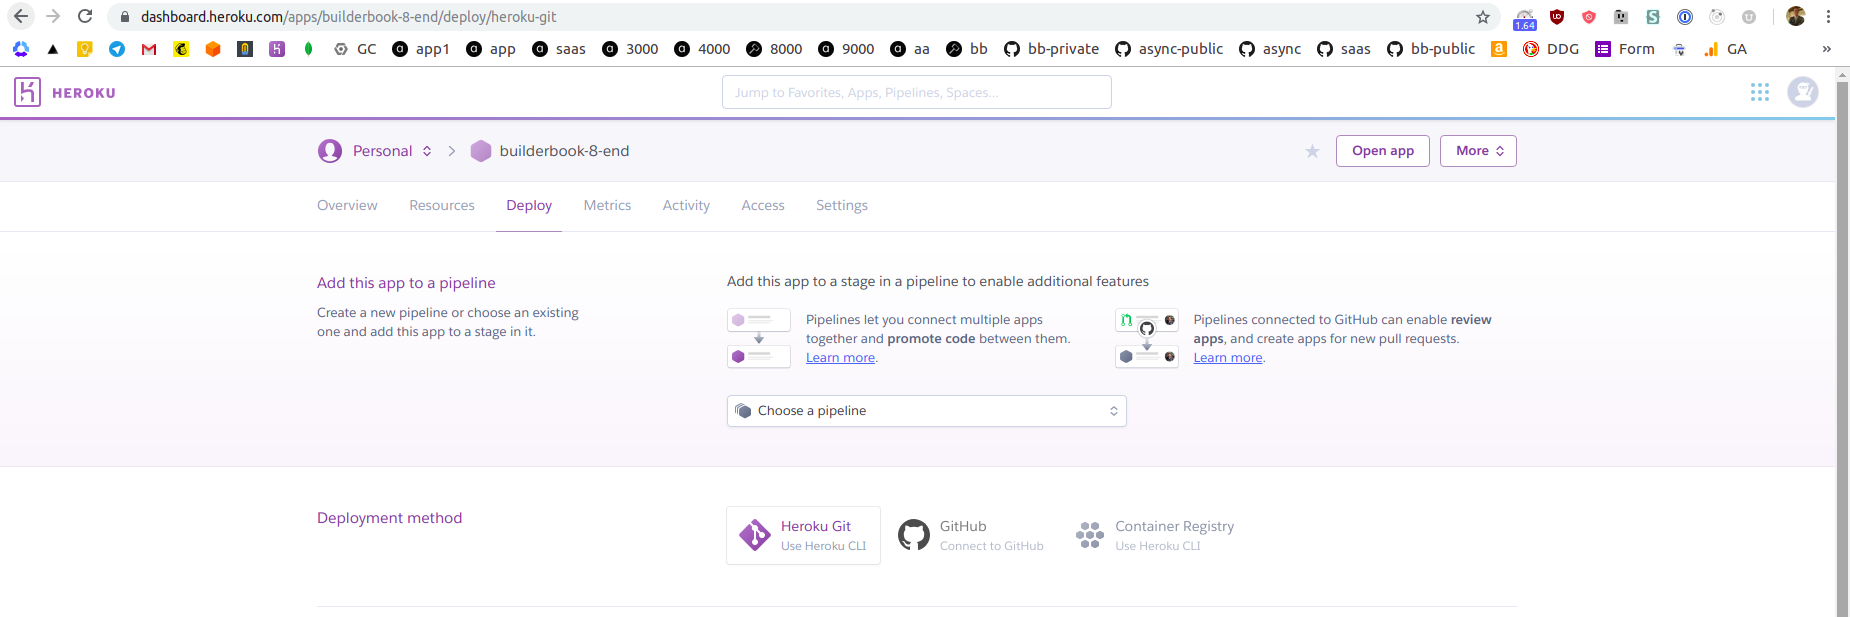Open the Choose a pipeline dropdown
The image size is (1850, 617).
(x=926, y=411)
